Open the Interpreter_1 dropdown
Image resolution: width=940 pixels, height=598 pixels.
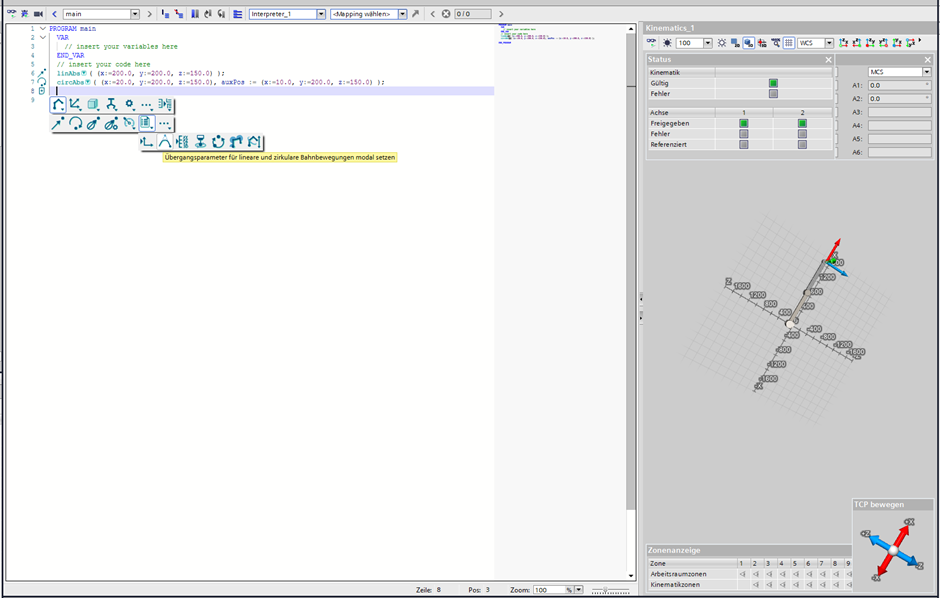click(320, 14)
